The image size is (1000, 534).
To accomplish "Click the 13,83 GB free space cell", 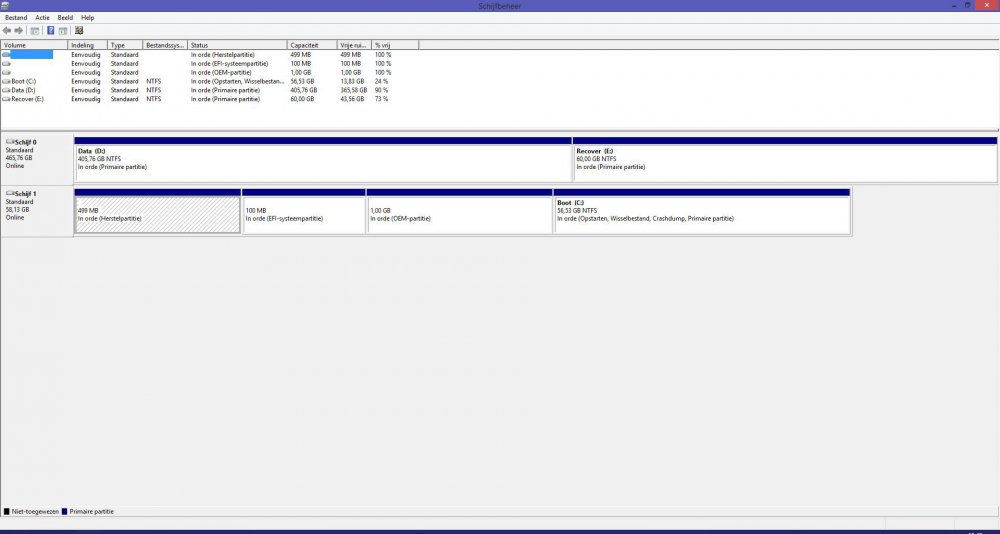I will [x=352, y=82].
